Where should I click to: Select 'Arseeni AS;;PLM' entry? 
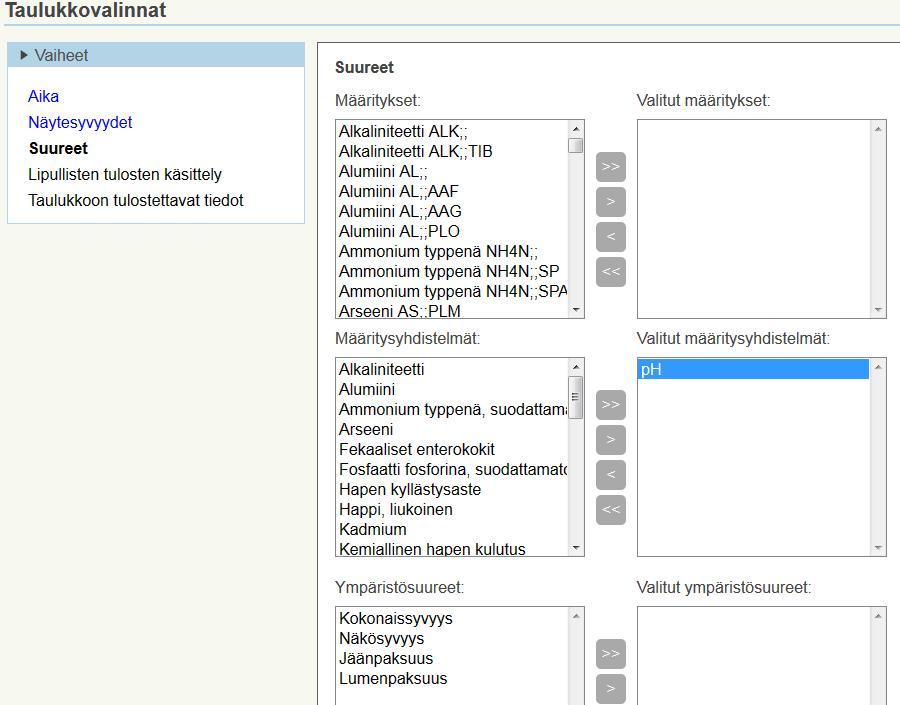pos(452,311)
